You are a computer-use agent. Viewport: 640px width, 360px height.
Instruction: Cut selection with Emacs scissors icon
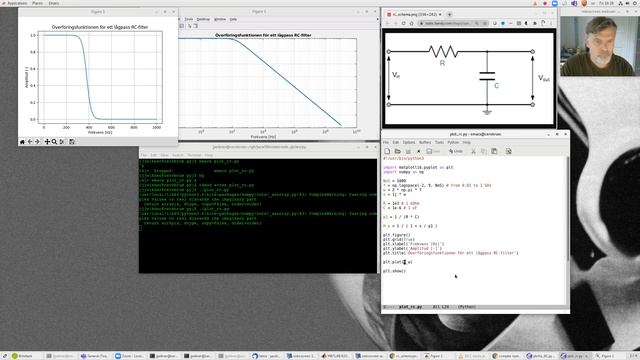click(x=473, y=151)
